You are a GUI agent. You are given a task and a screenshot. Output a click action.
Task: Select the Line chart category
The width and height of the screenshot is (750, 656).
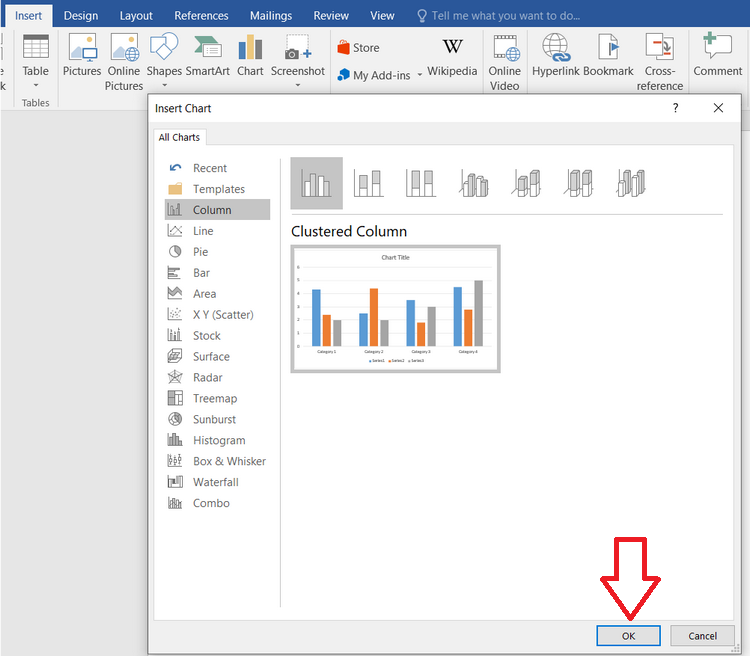[218, 231]
